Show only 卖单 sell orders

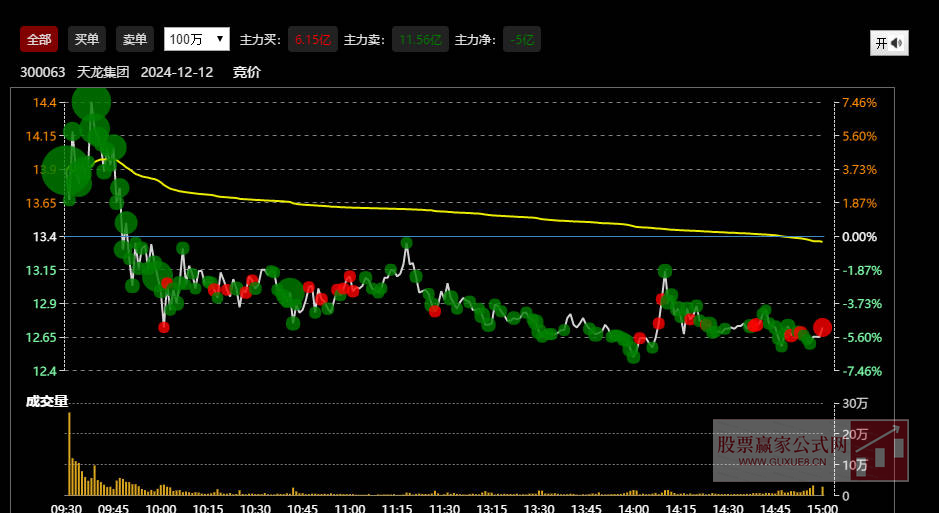[x=134, y=39]
